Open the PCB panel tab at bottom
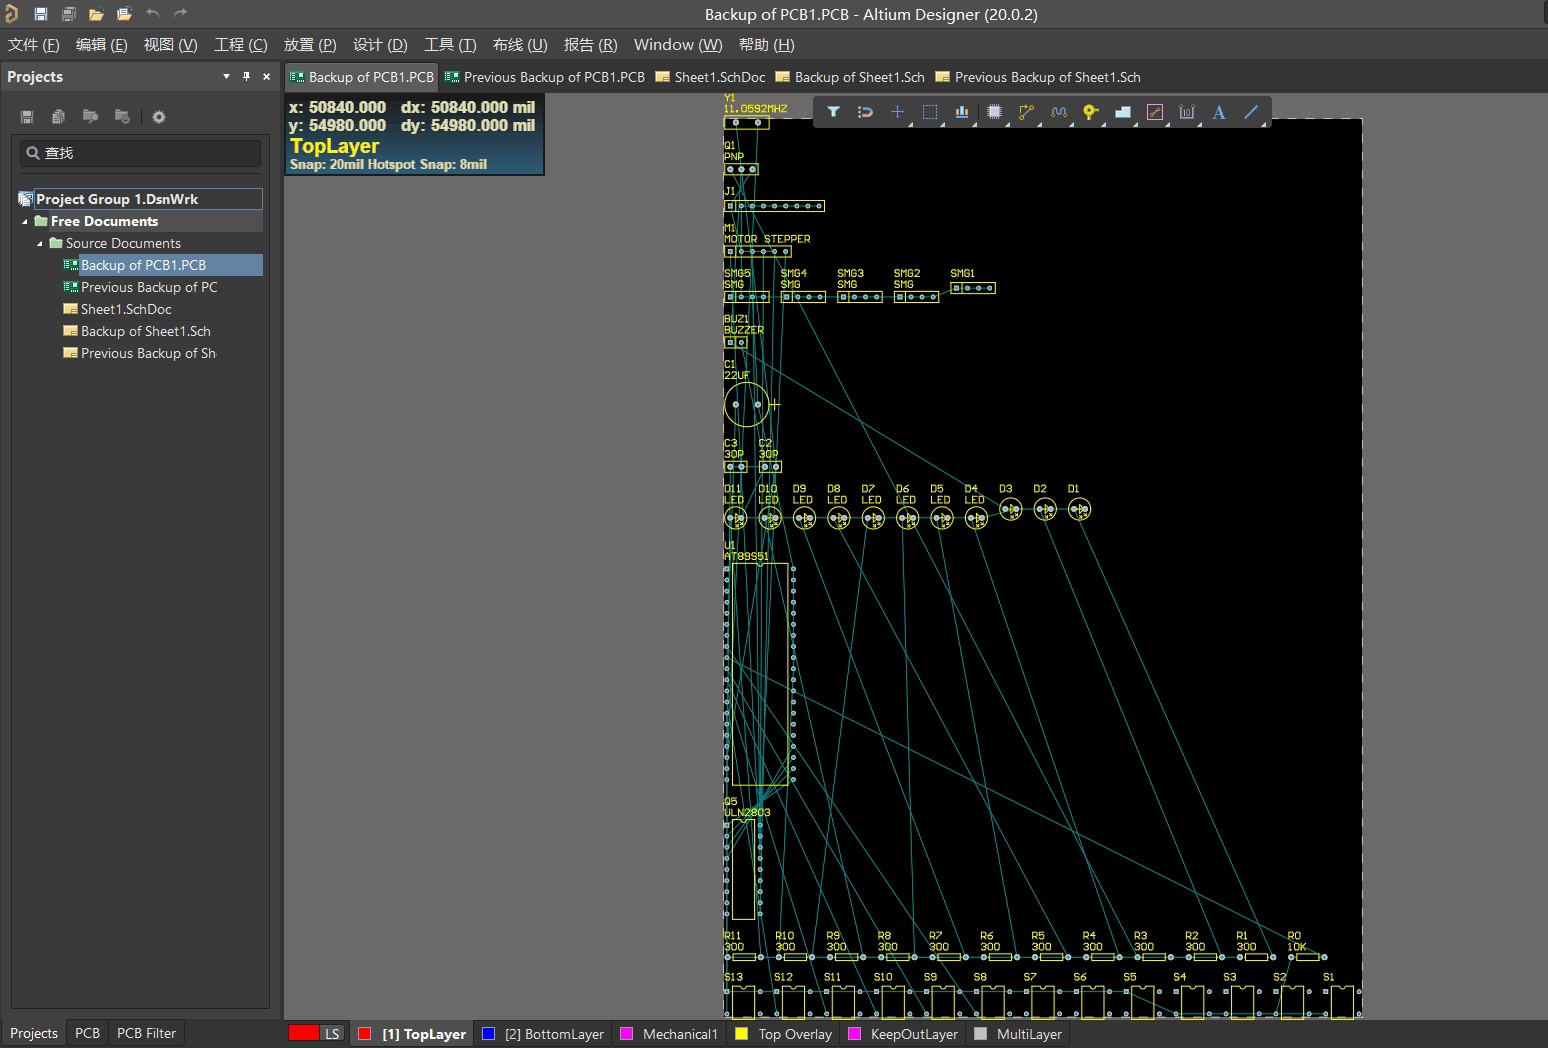The width and height of the screenshot is (1548, 1048). tap(88, 1033)
